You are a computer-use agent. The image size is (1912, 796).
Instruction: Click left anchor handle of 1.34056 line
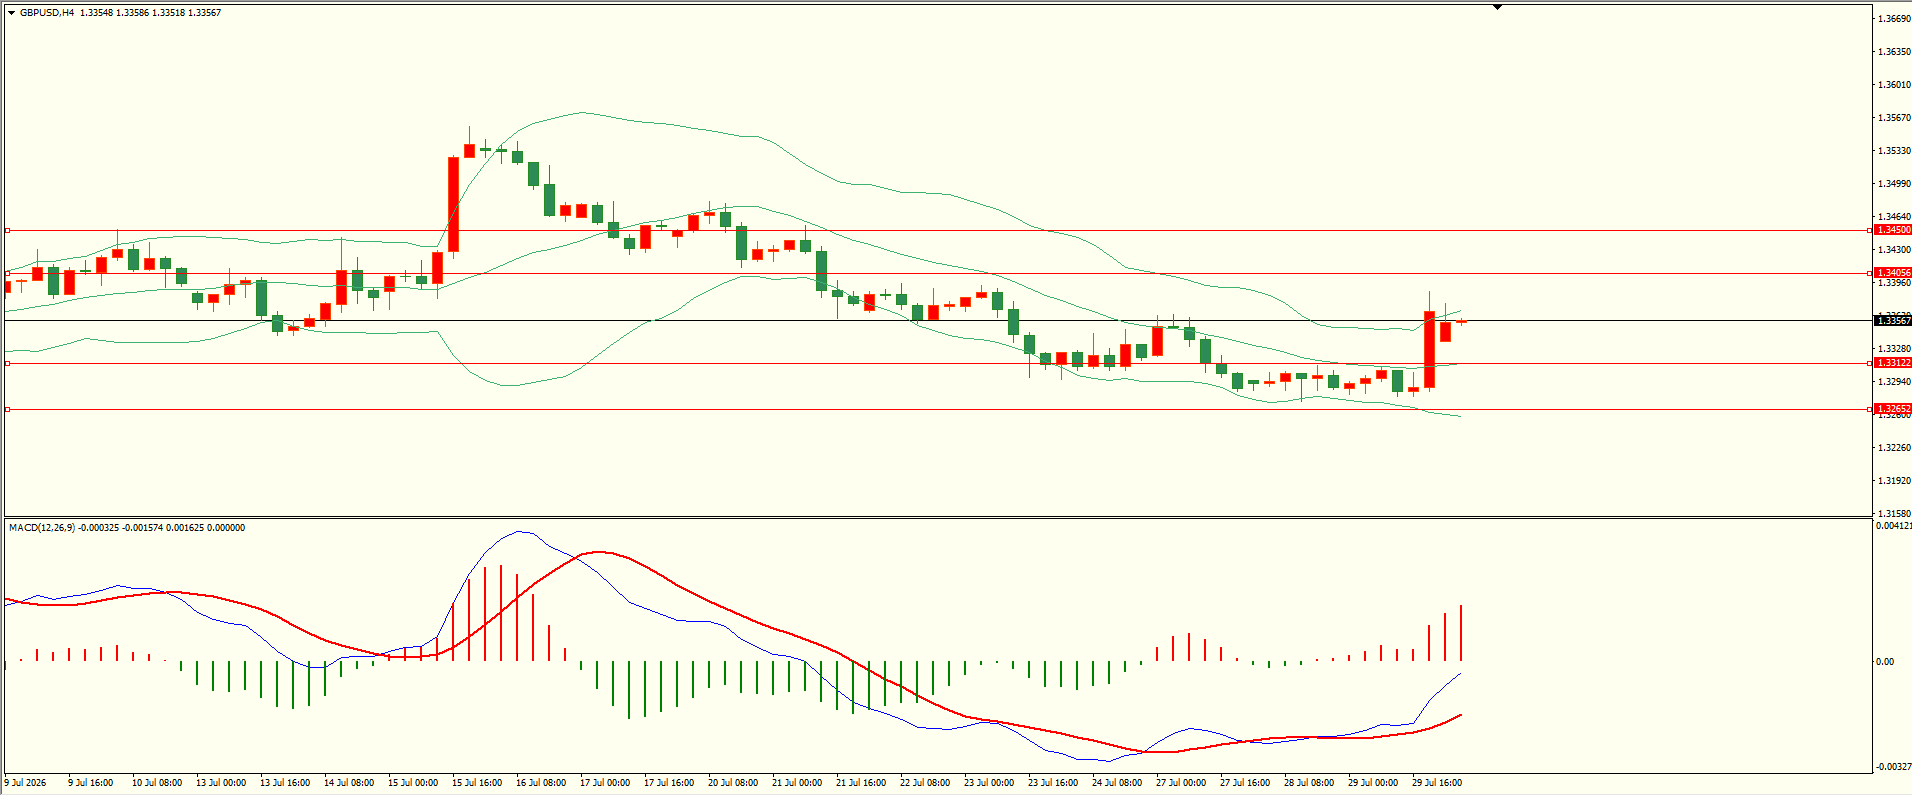(8, 273)
